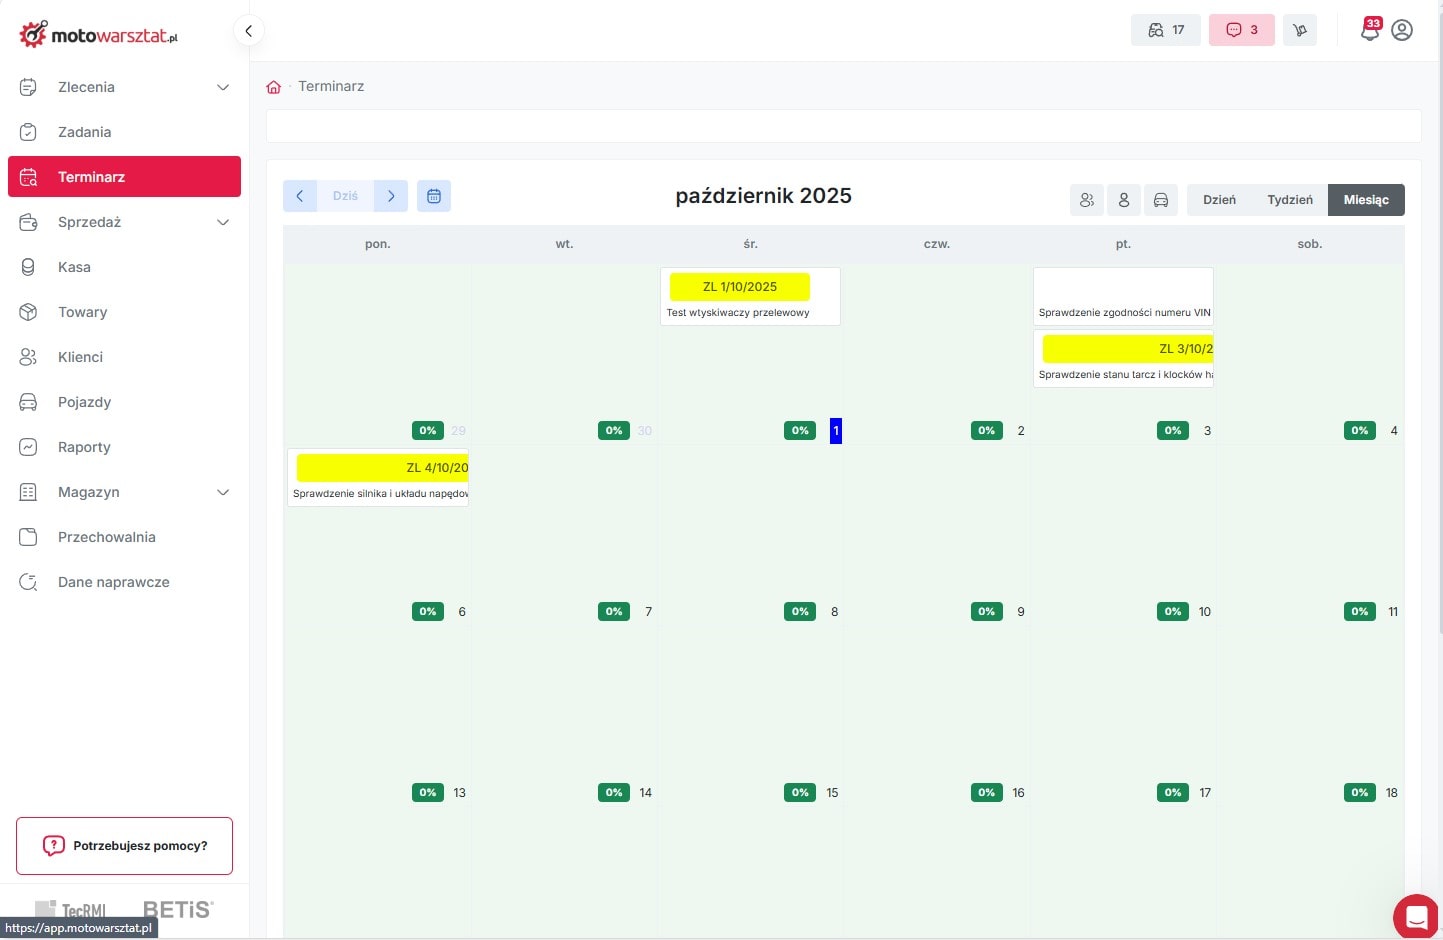Screen dimensions: 1443x940
Task: Click the hand truck delivery icon
Action: coord(1300,30)
